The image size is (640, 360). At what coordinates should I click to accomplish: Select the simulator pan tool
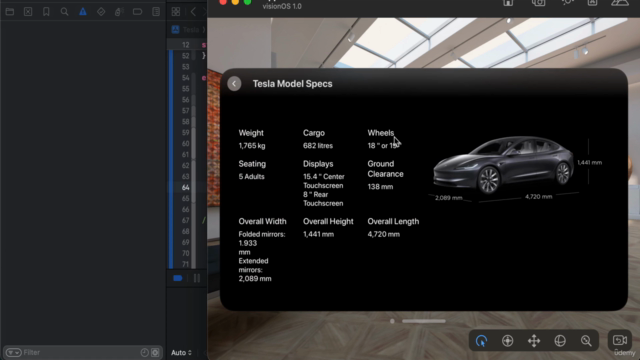(534, 340)
